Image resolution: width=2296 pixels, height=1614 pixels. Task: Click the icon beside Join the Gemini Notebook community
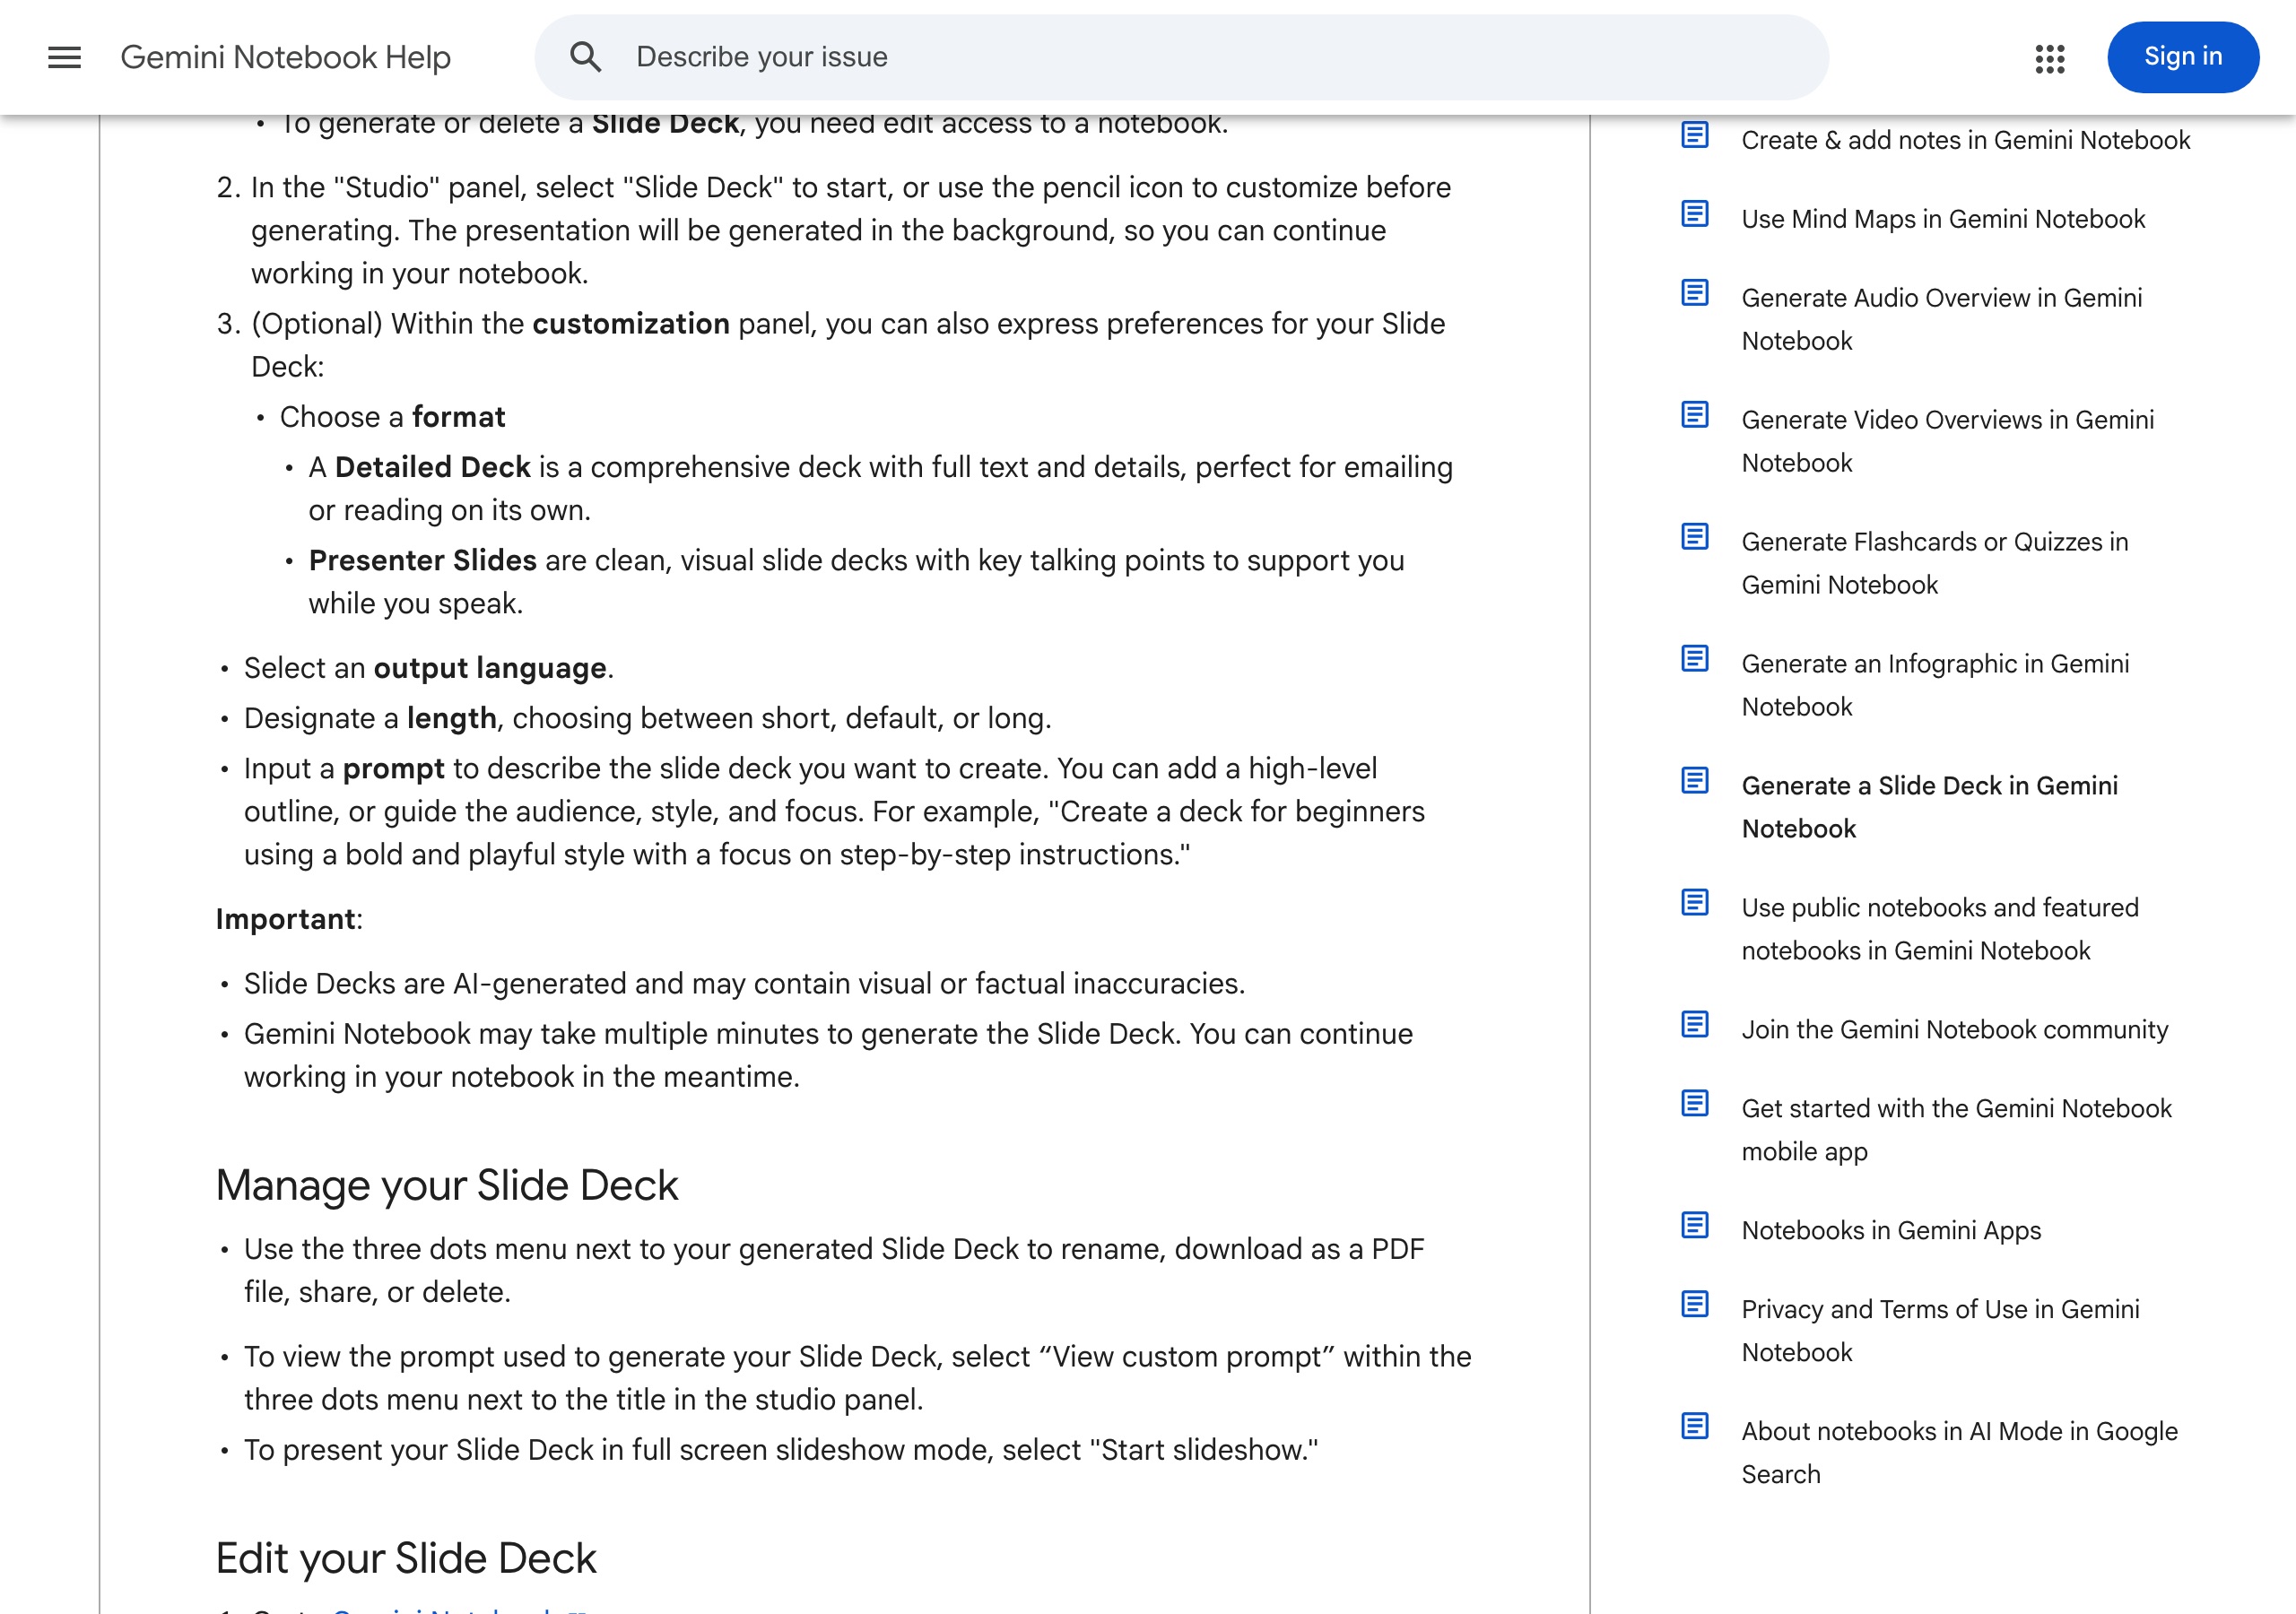1695,1025
